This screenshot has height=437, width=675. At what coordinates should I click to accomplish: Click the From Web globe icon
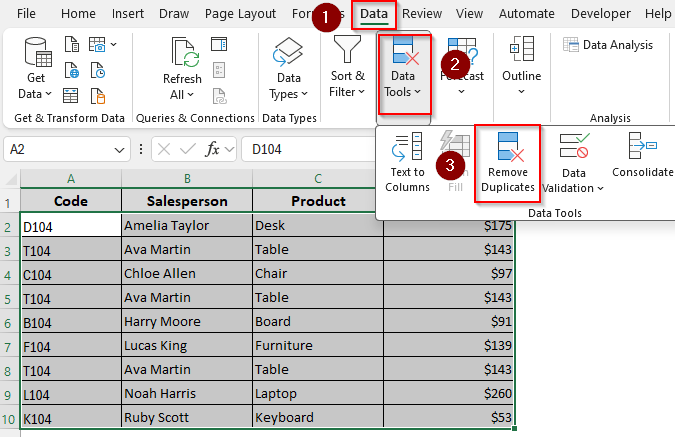pos(71,70)
